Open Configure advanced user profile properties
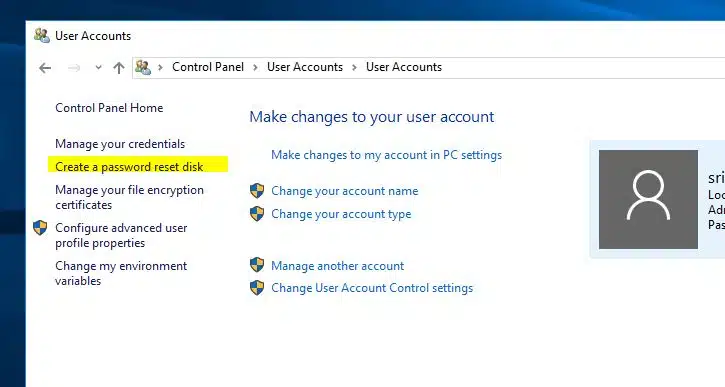725x387 pixels. coord(121,235)
